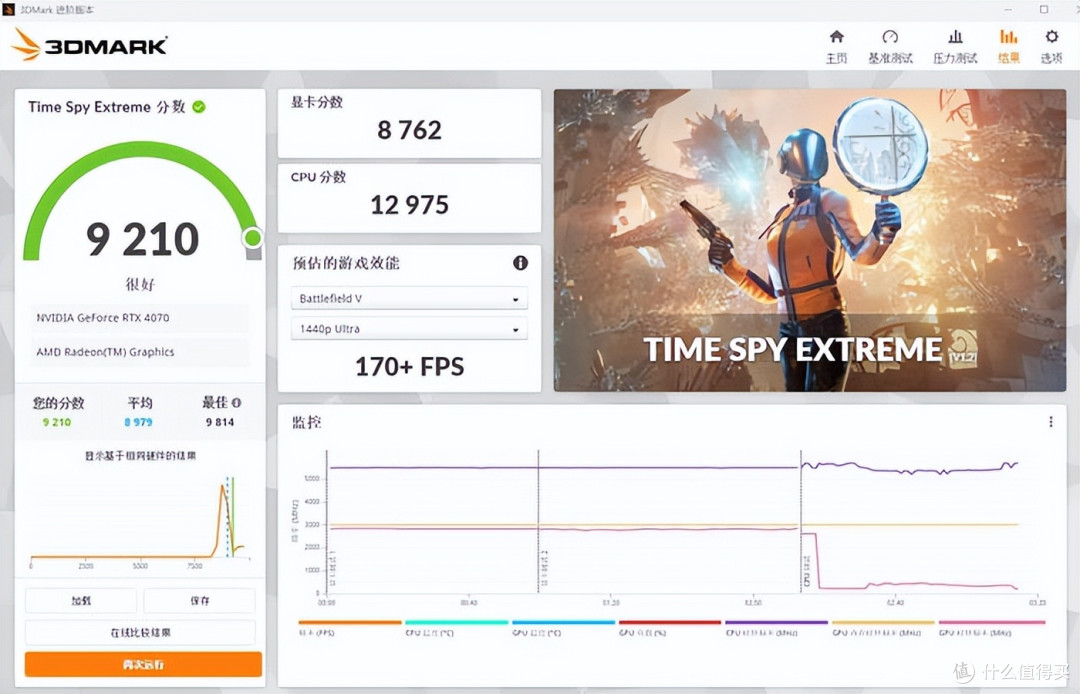Screen dimensions: 1080x694
Task: Expand the 1440p Ultra resolution dropdown
Action: [x=409, y=328]
